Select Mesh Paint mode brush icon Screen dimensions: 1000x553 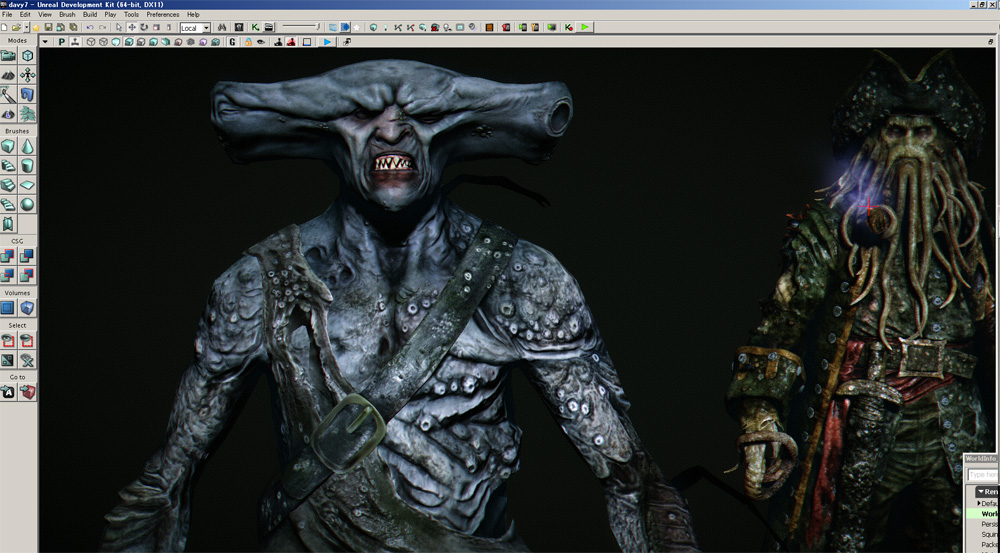(8, 95)
